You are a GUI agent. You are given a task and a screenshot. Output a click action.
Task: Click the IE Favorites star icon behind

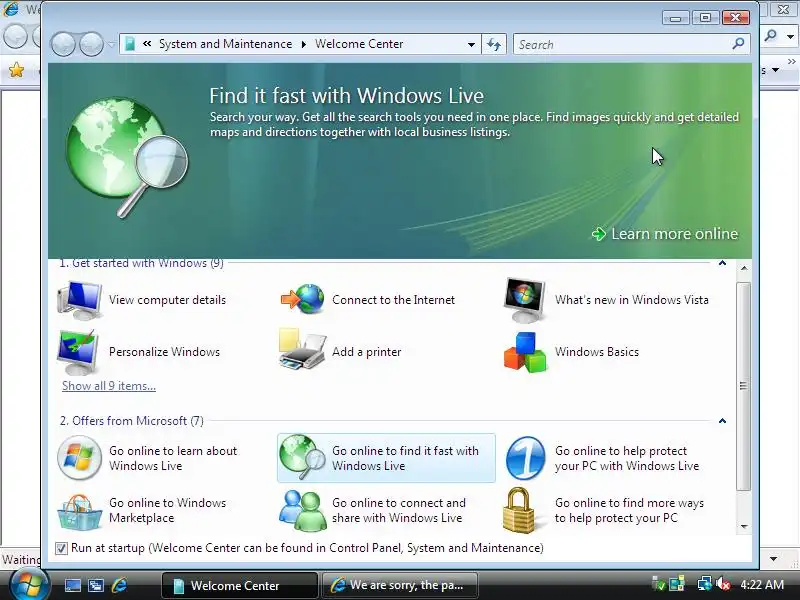click(16, 70)
